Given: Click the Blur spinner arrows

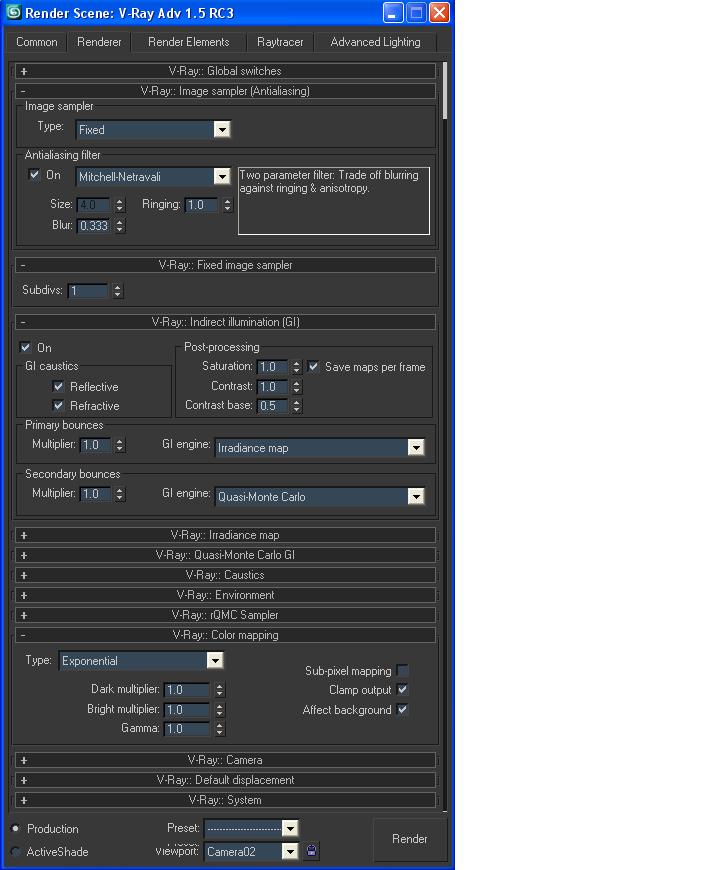Looking at the screenshot, I should point(120,226).
